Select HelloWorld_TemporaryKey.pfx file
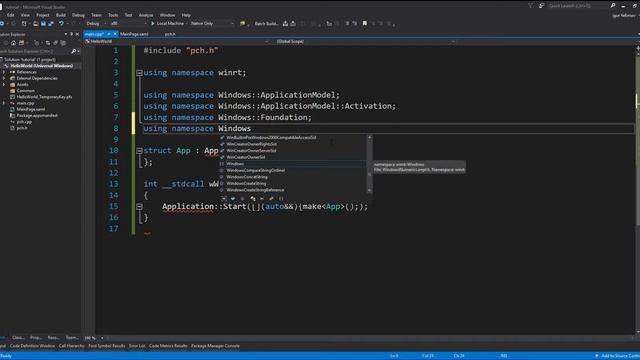 click(x=44, y=97)
